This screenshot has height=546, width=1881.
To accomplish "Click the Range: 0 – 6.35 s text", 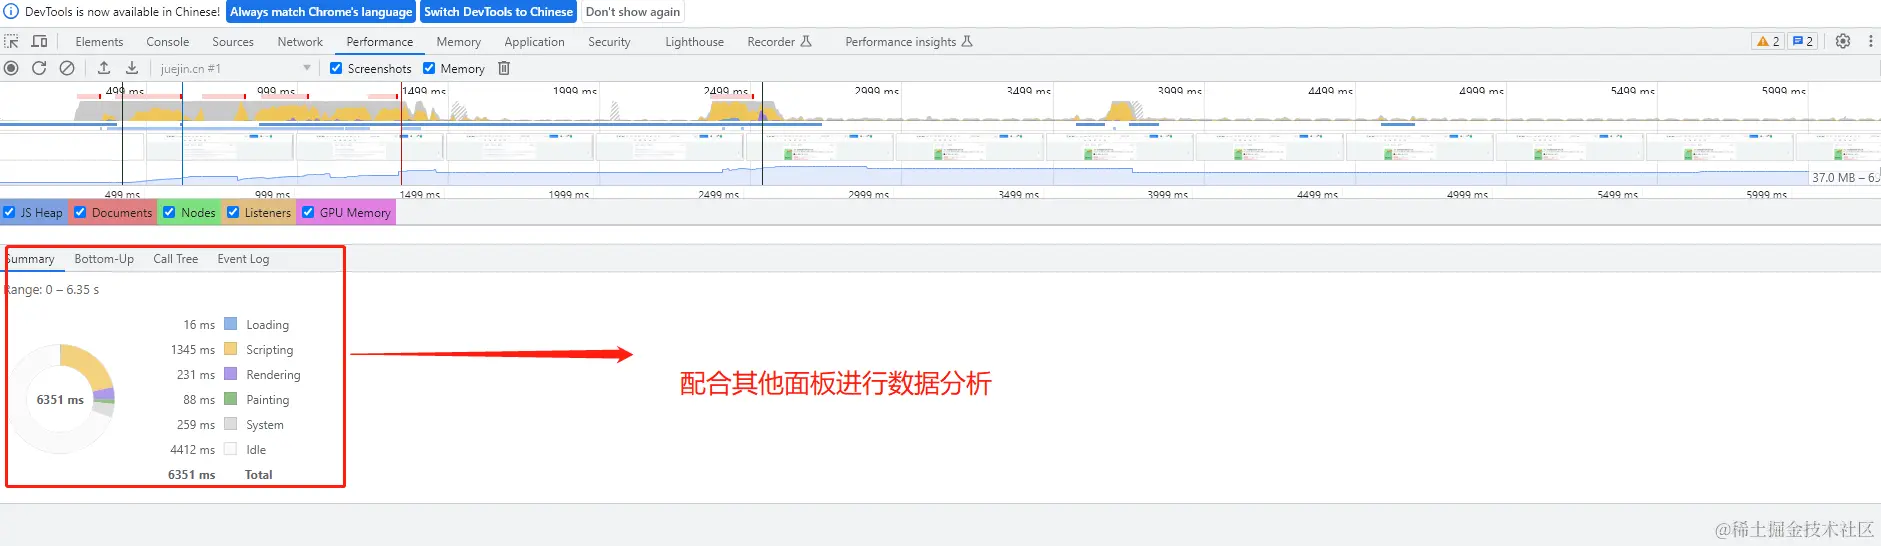I will point(51,290).
